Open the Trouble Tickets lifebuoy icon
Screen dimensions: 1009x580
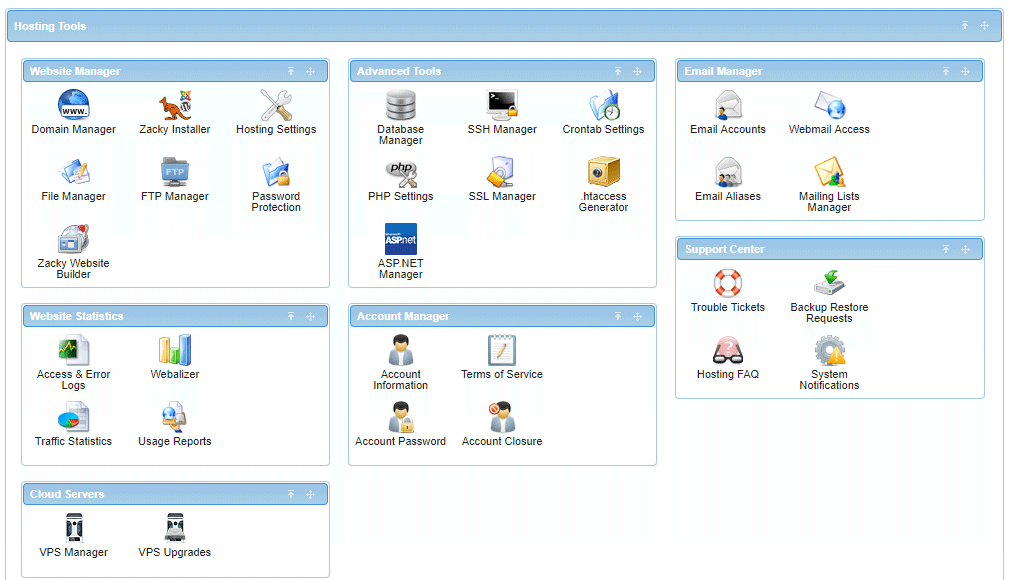728,283
